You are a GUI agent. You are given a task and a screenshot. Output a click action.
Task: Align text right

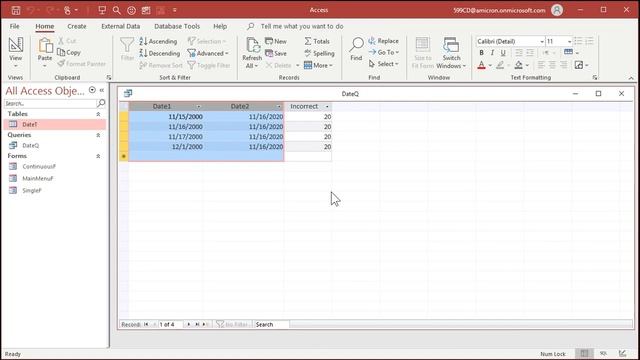coord(563,65)
